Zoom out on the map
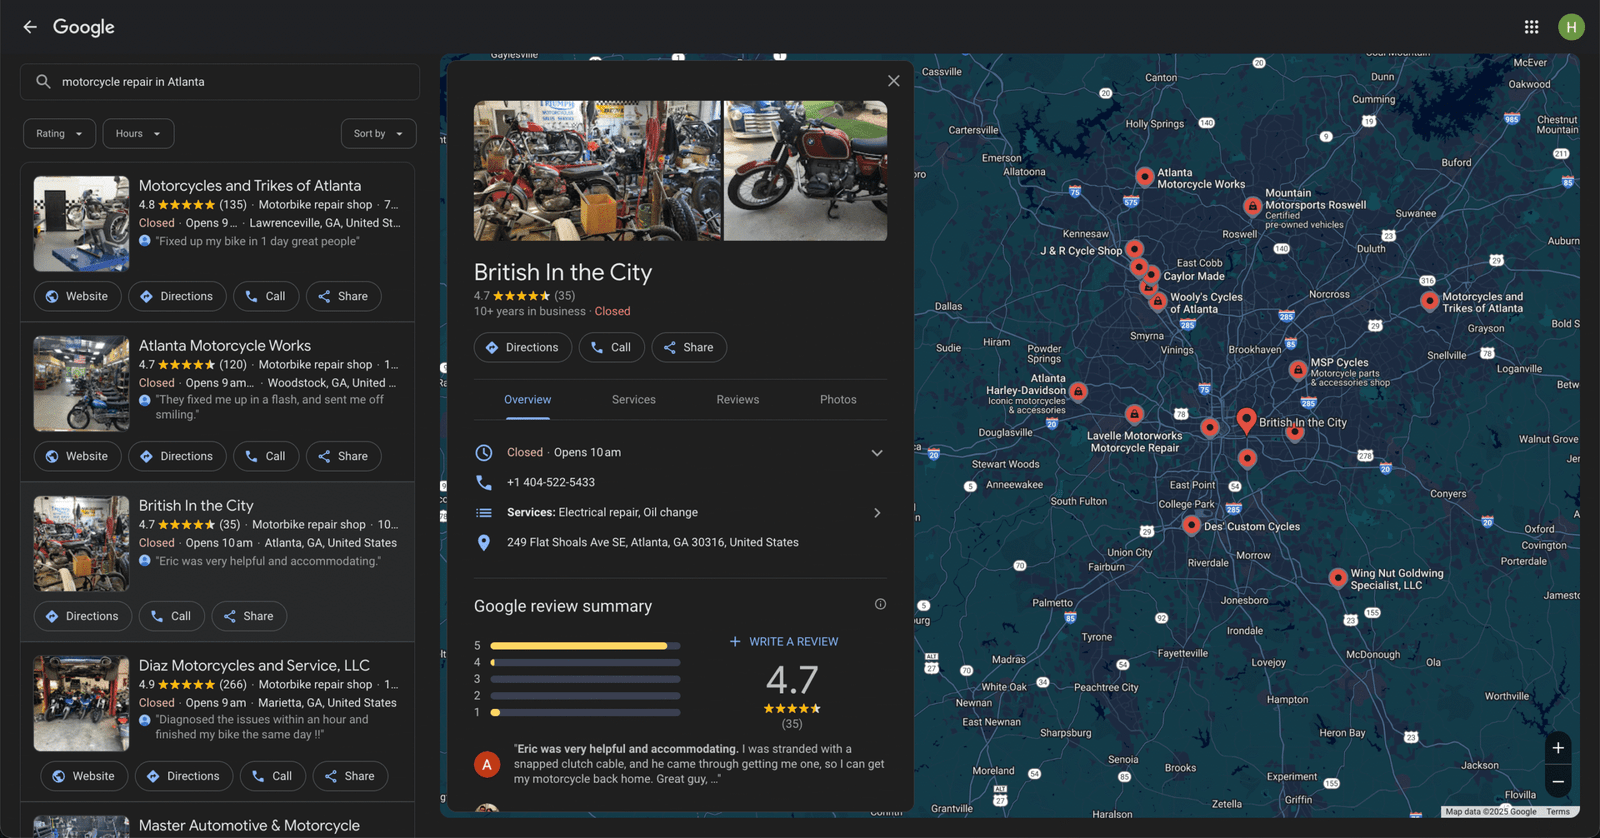This screenshot has height=838, width=1600. click(x=1558, y=782)
